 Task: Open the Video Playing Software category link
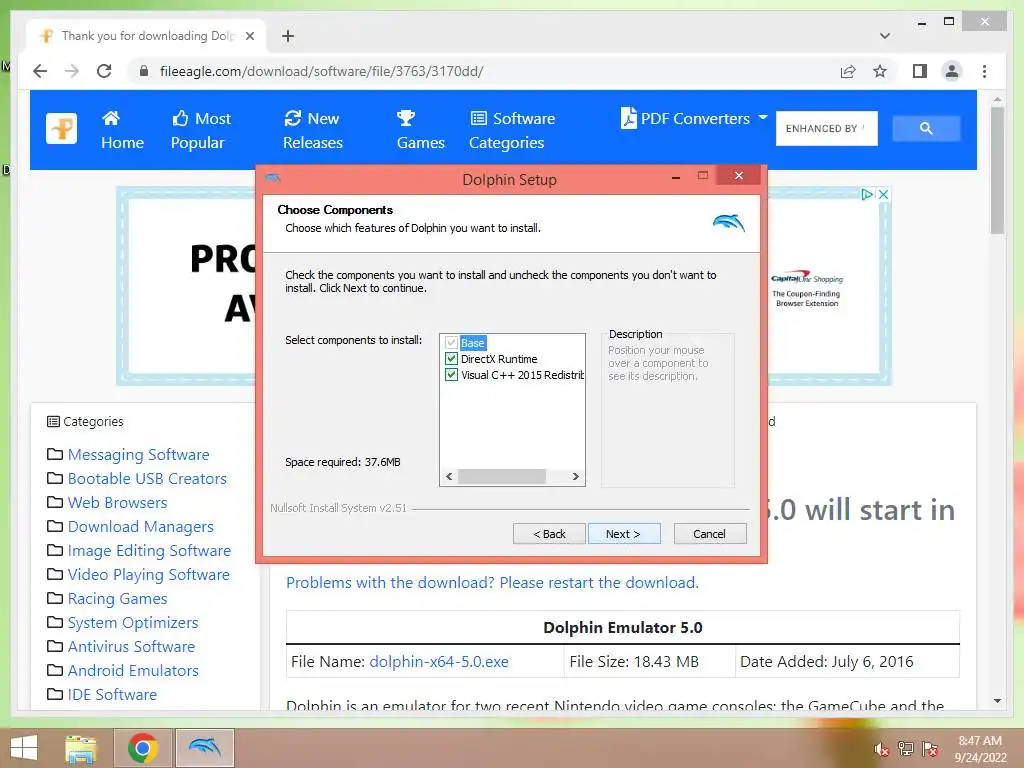click(x=148, y=575)
